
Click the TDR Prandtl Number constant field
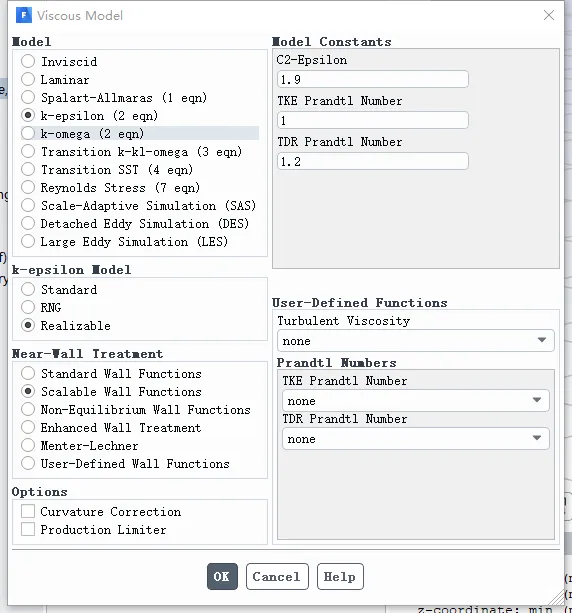[x=373, y=161]
